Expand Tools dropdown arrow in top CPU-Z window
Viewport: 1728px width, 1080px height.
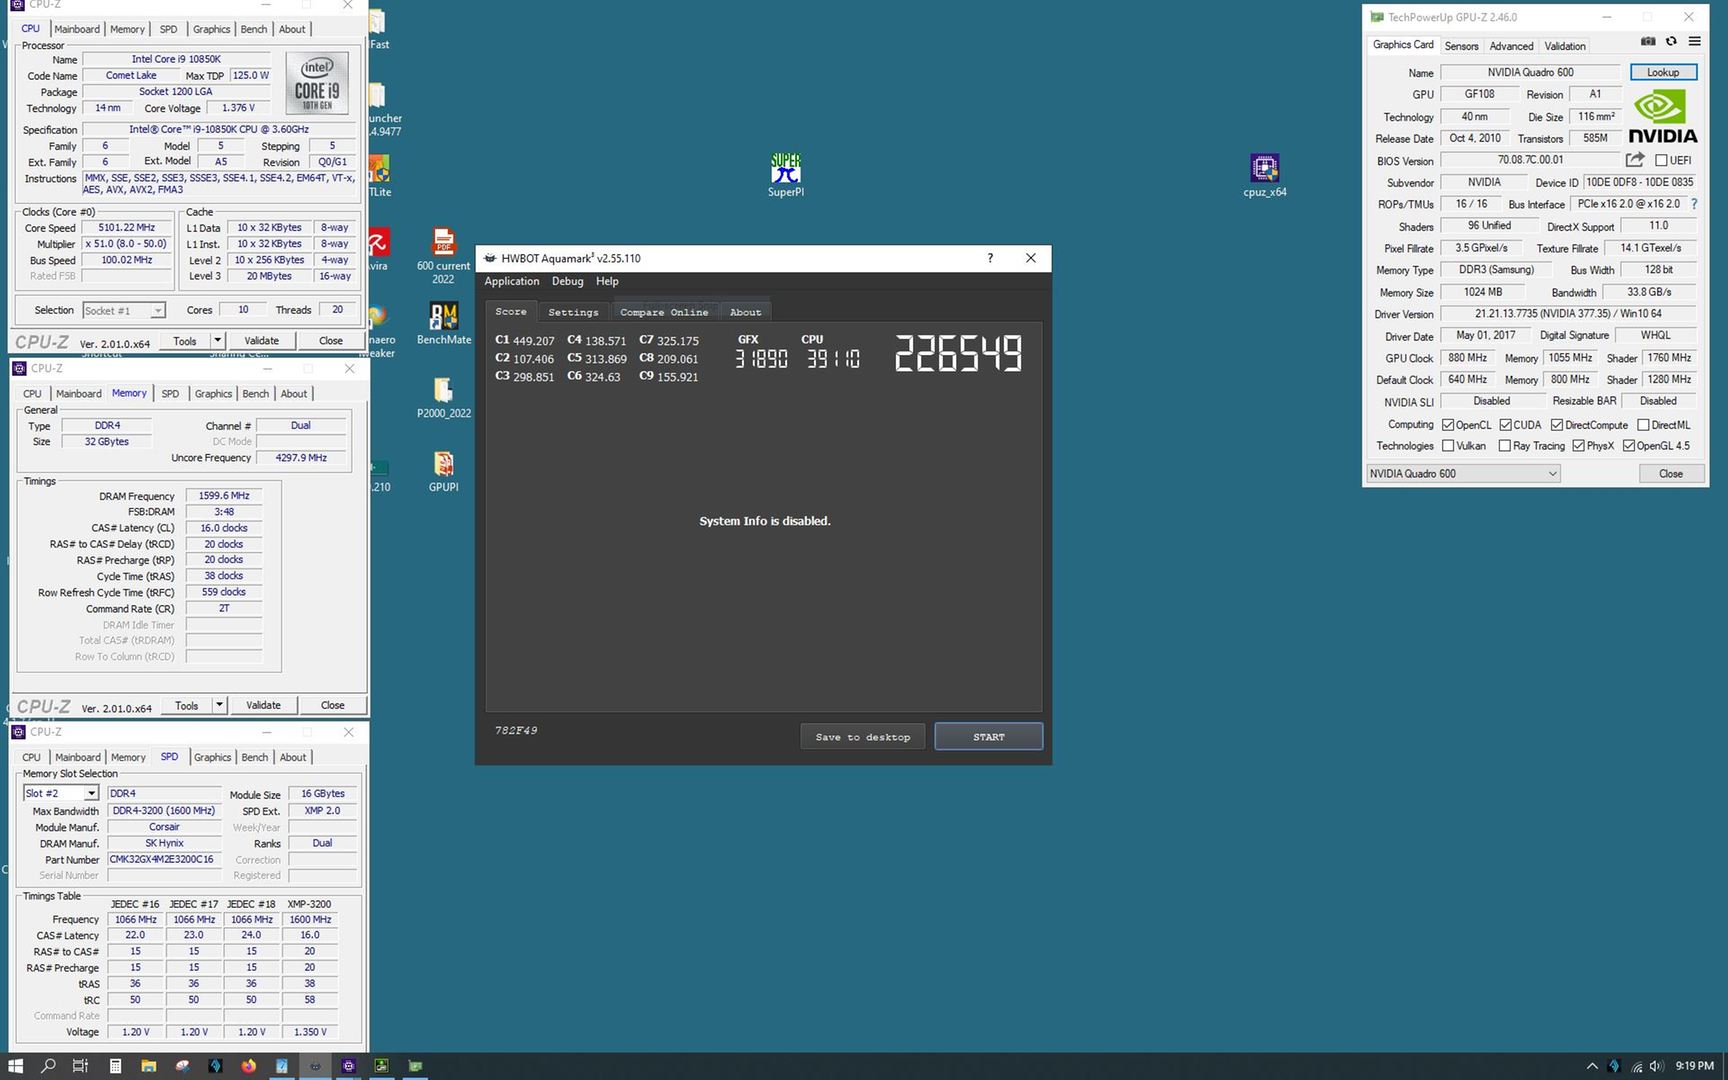tap(217, 341)
